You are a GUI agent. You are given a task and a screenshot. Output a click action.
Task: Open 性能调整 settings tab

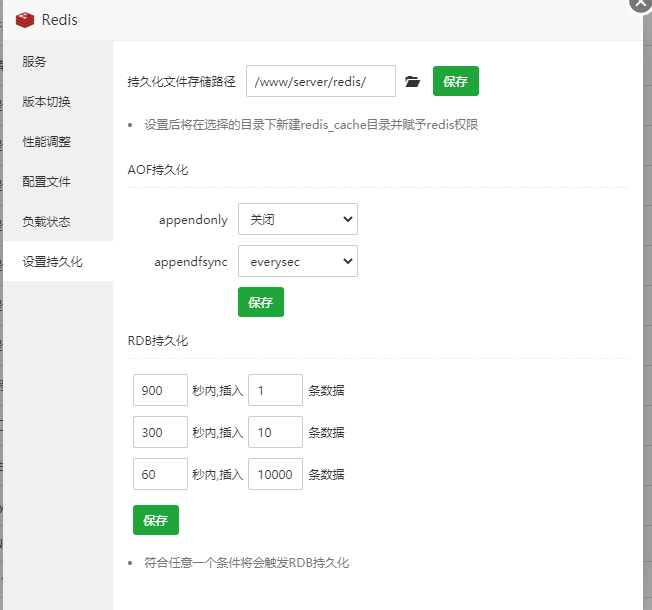[x=58, y=141]
